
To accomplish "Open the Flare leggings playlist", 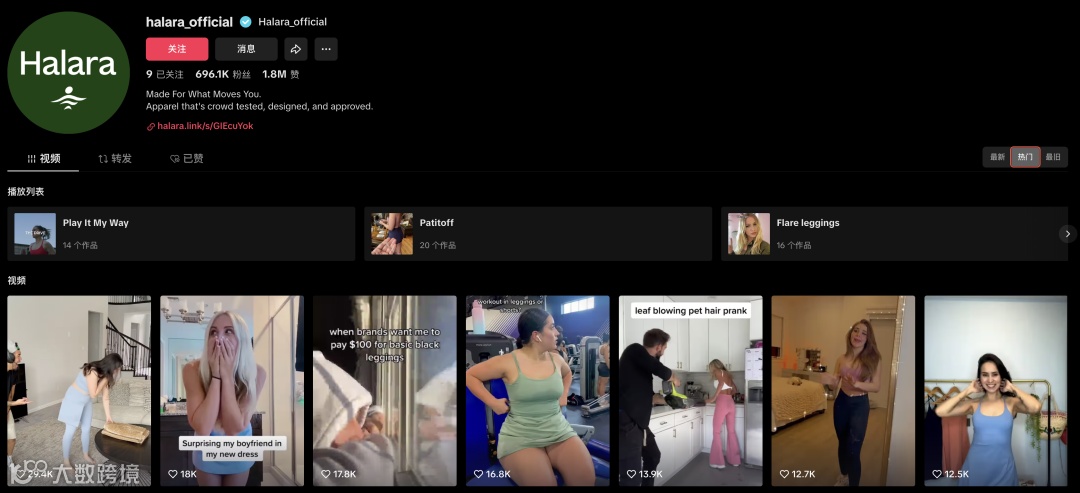I will 895,234.
